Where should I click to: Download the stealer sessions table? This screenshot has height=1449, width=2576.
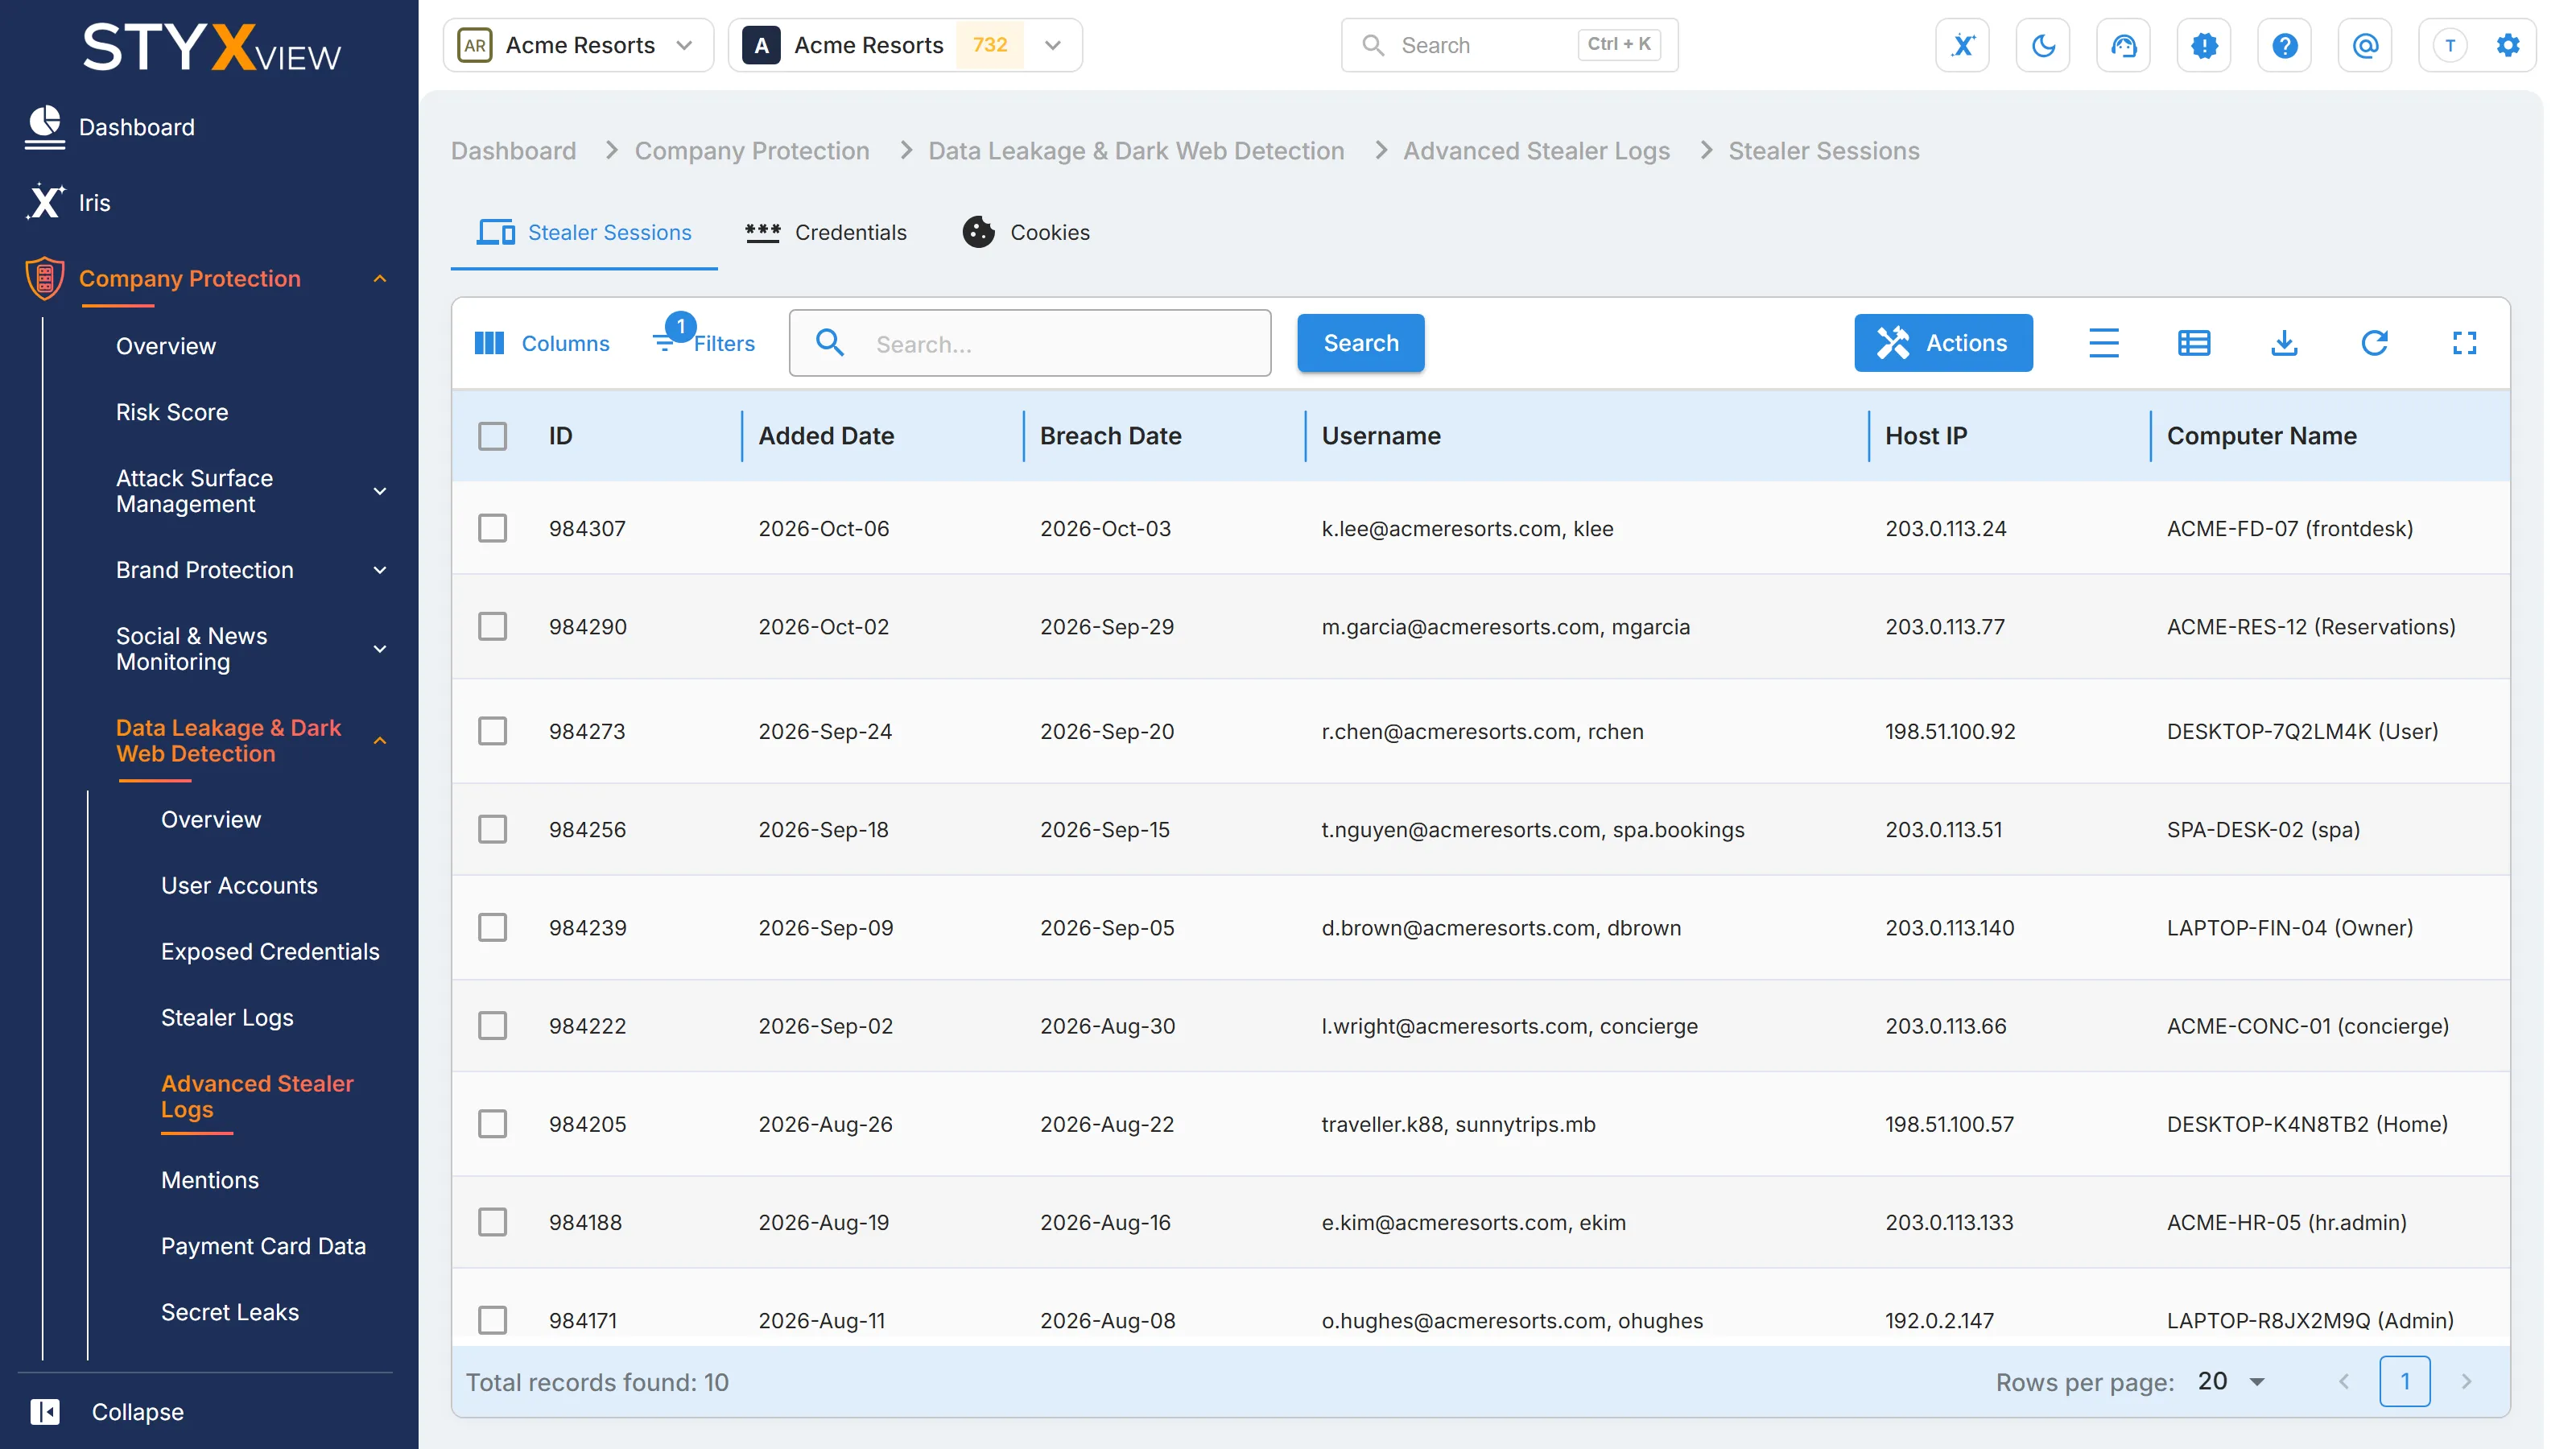2284,343
